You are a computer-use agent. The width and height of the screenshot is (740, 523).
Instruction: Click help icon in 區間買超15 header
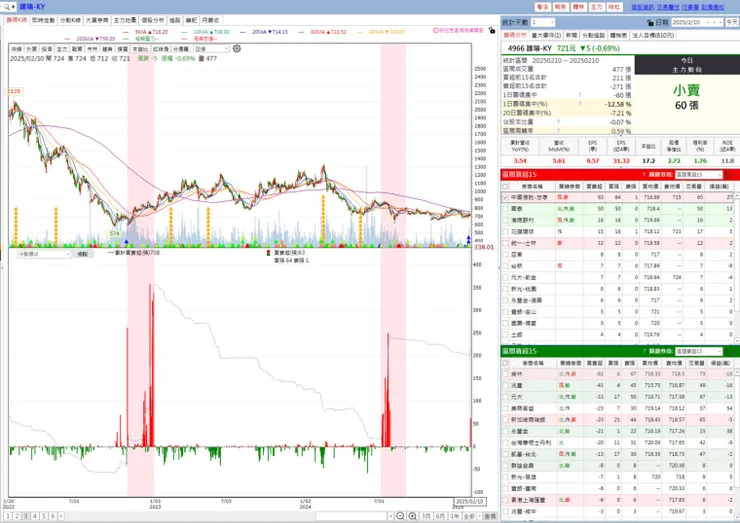pos(644,175)
